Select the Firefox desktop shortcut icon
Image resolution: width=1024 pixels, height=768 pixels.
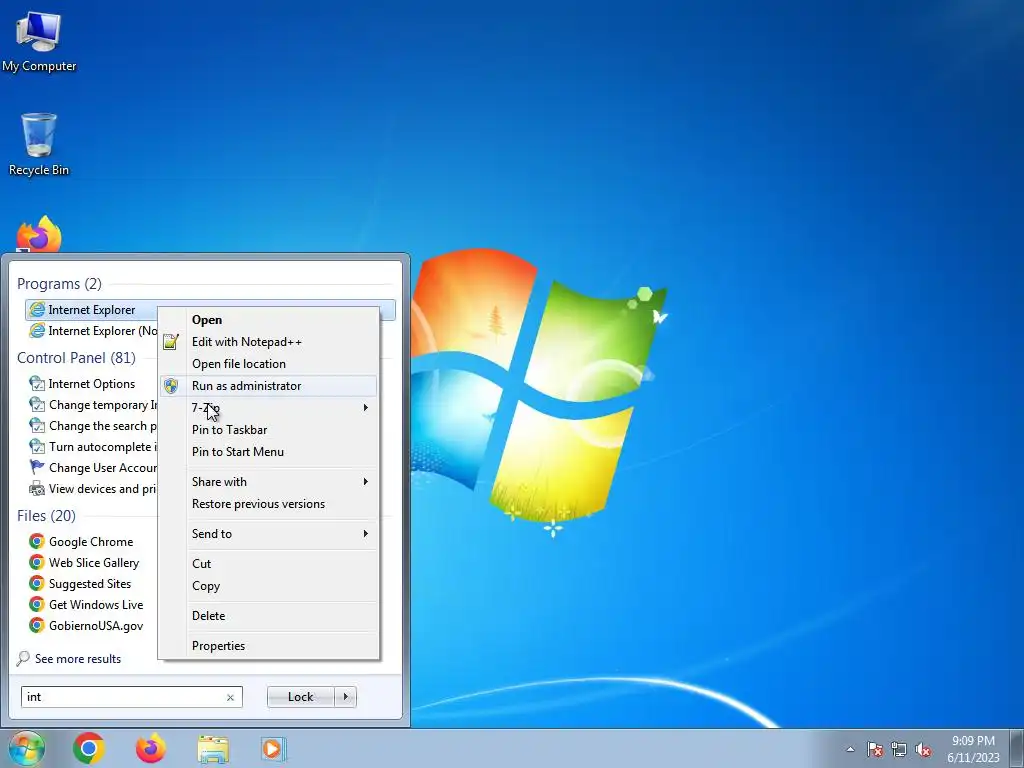point(39,234)
